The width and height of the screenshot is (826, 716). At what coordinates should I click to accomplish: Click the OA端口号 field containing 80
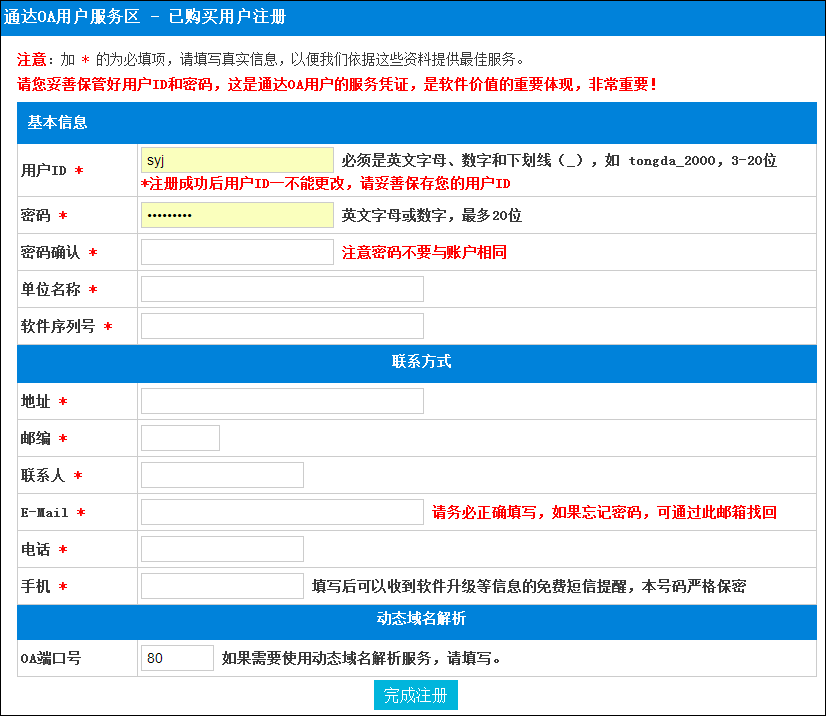[177, 658]
